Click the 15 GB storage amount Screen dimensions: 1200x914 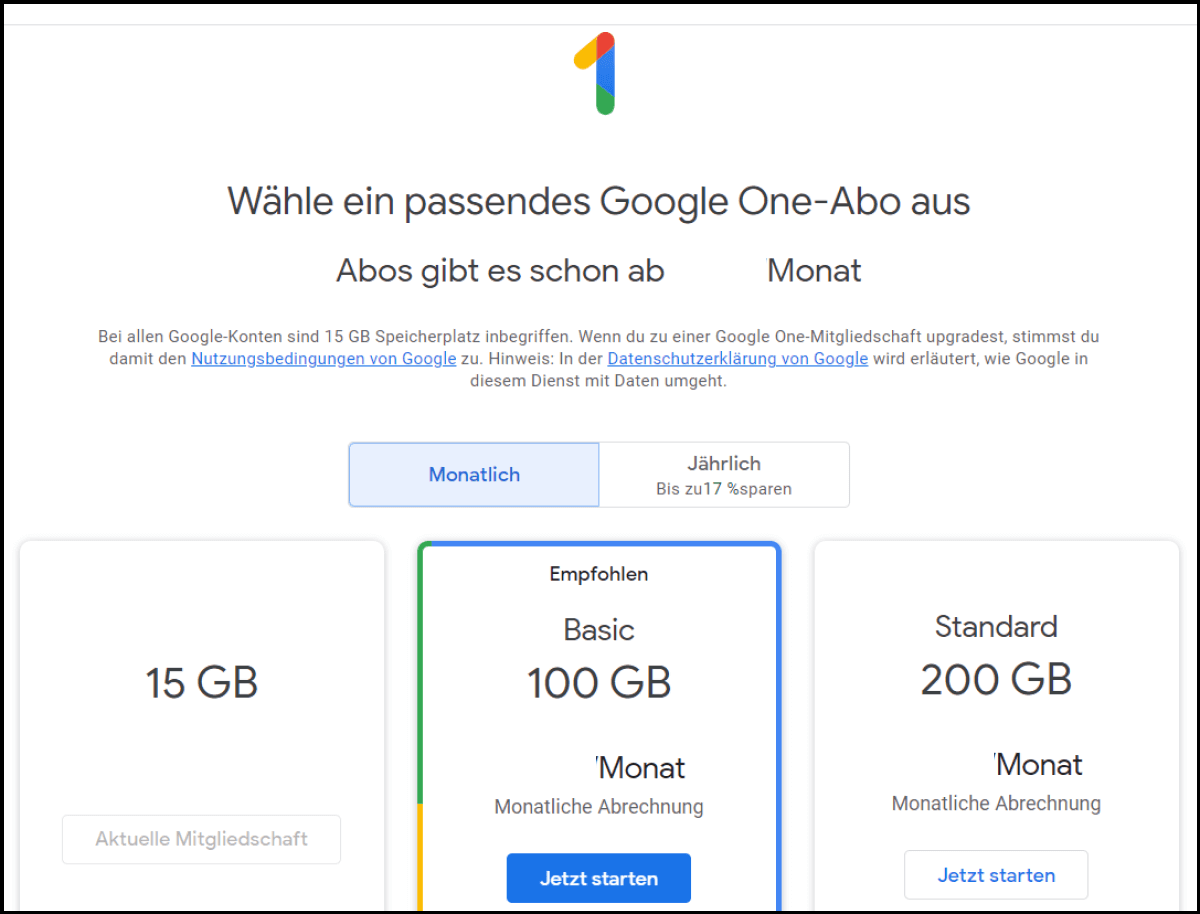201,683
